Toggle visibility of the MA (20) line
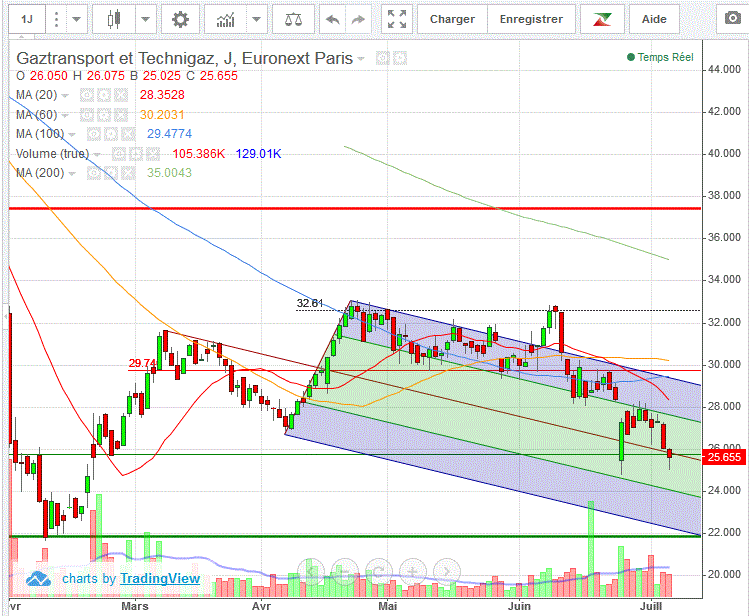Viewport: 749px width, 616px height. [x=86, y=95]
